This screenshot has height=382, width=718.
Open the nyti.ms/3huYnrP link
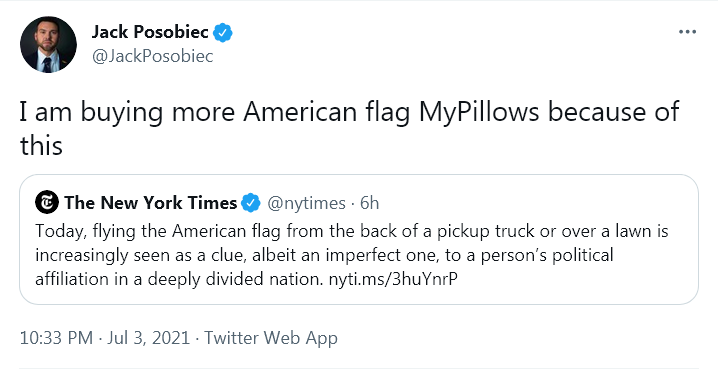[x=393, y=278]
